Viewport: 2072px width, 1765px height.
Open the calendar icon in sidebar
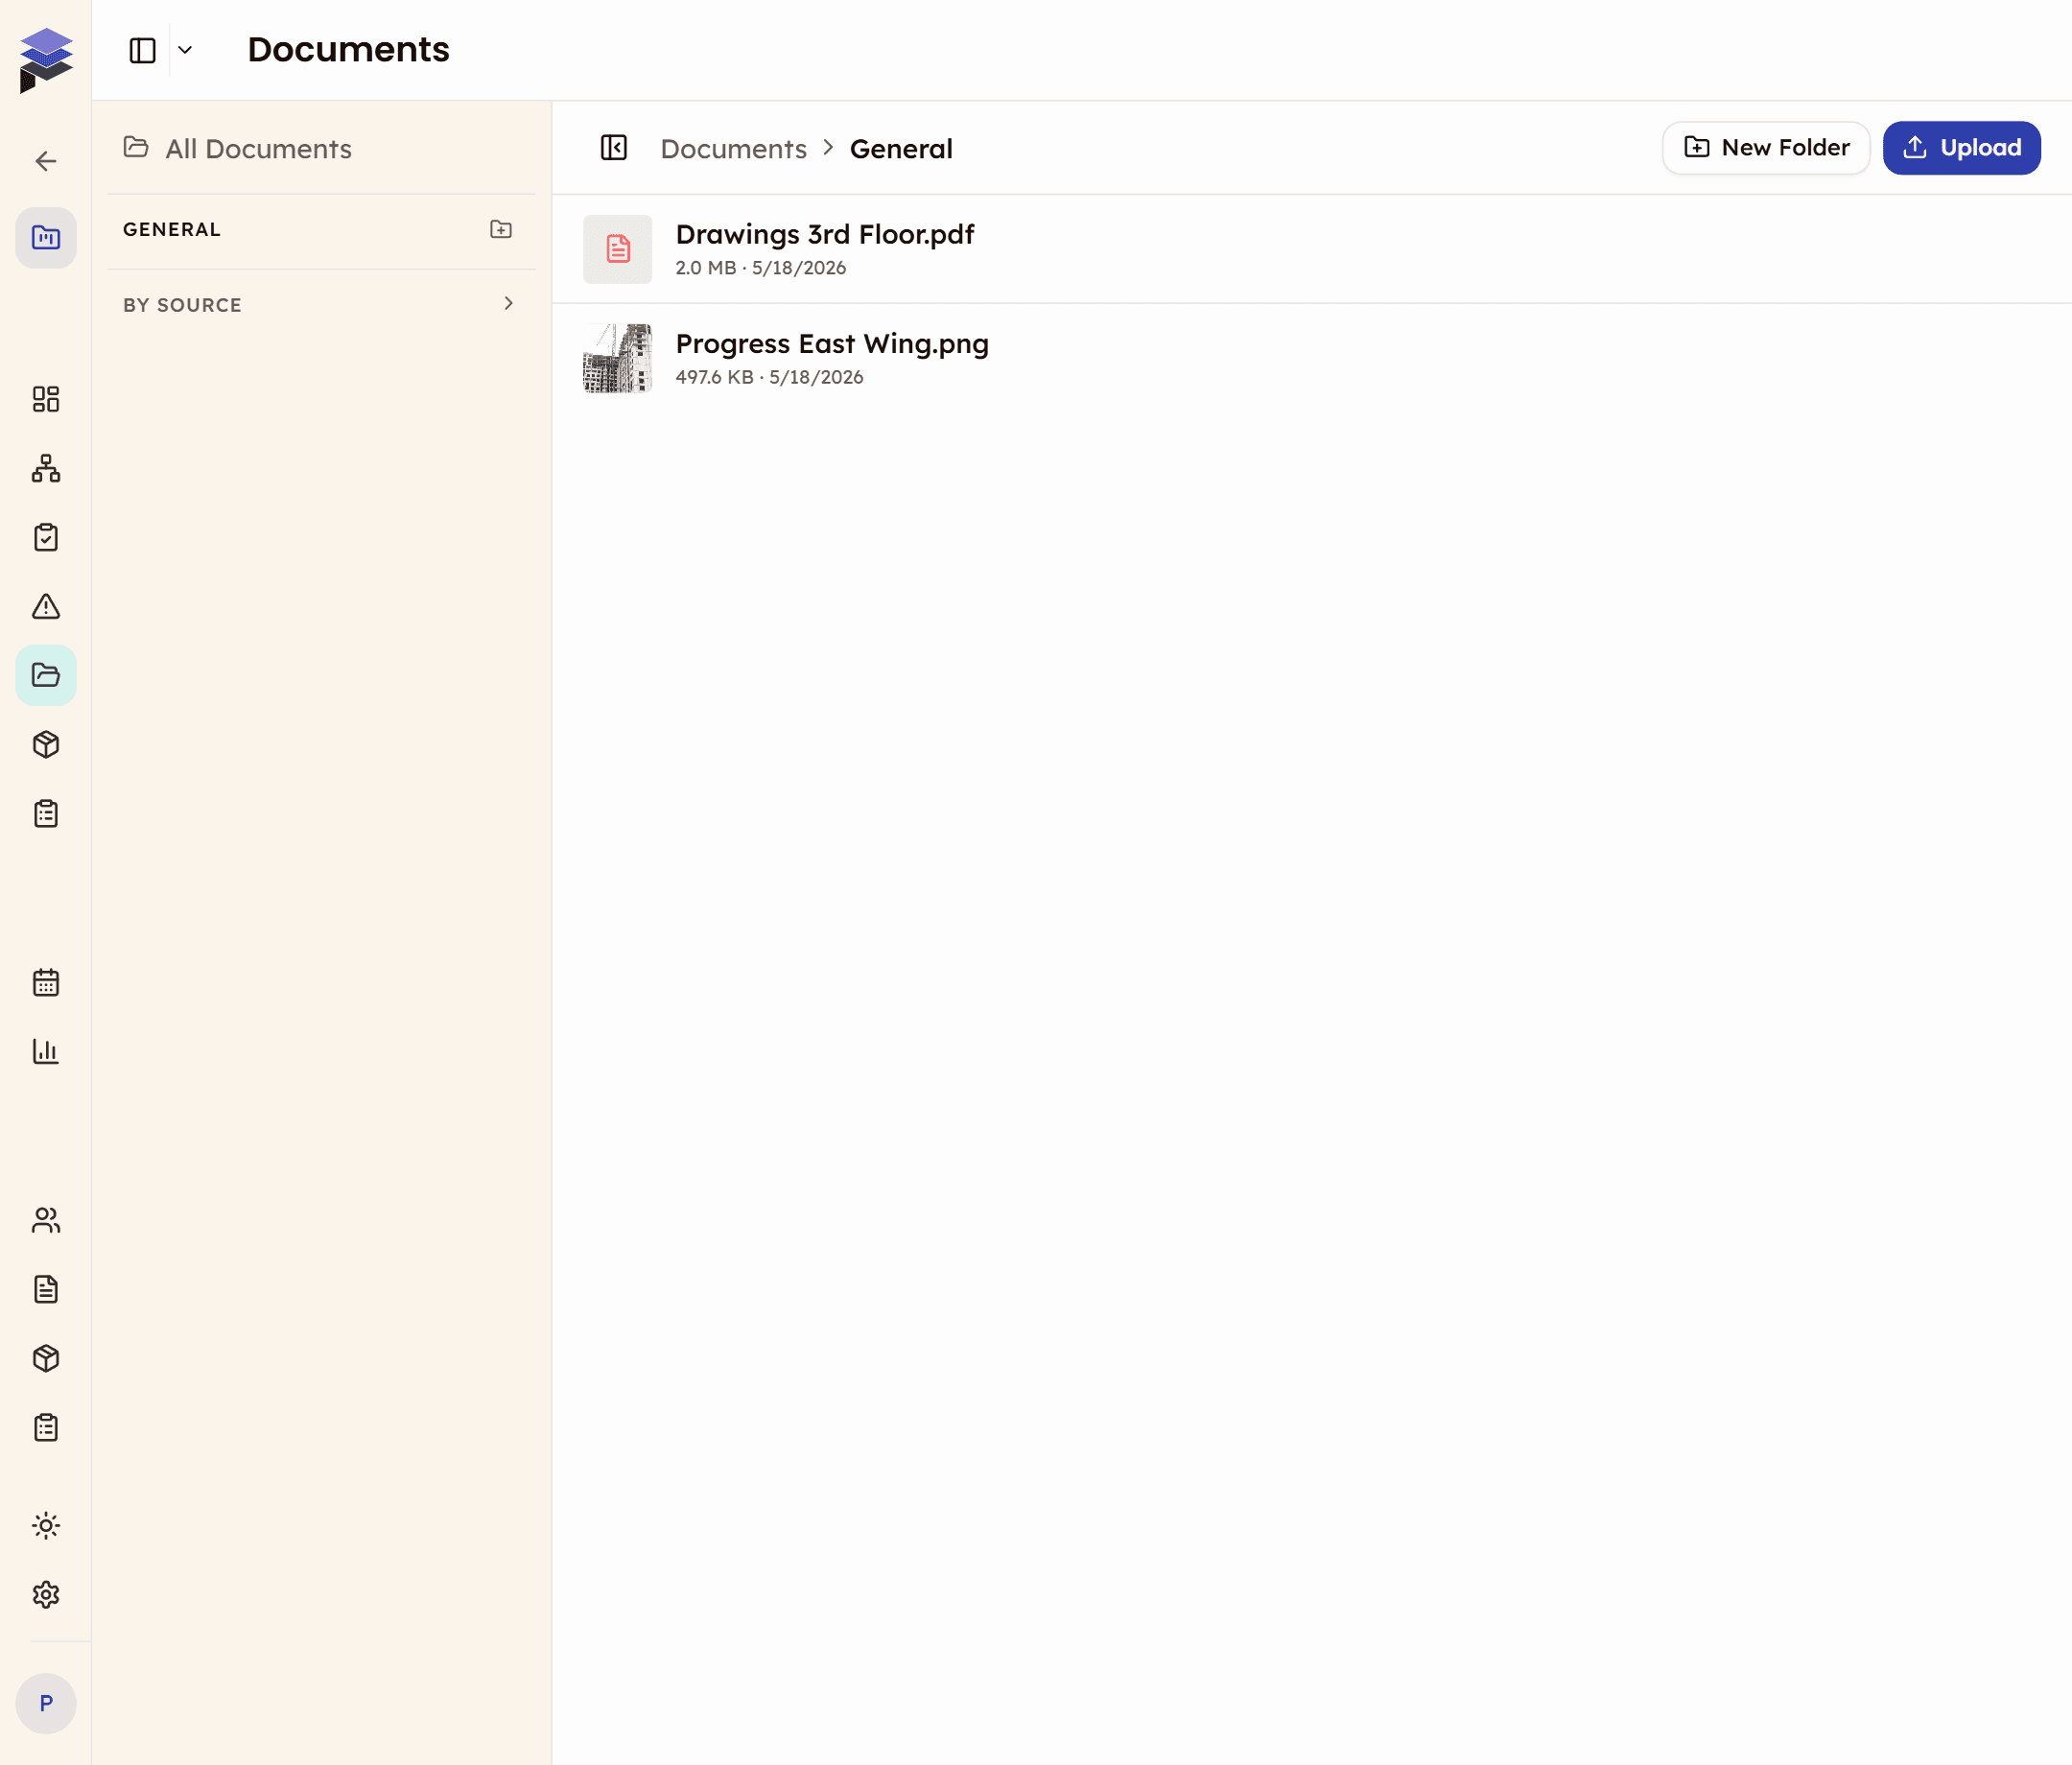point(46,982)
